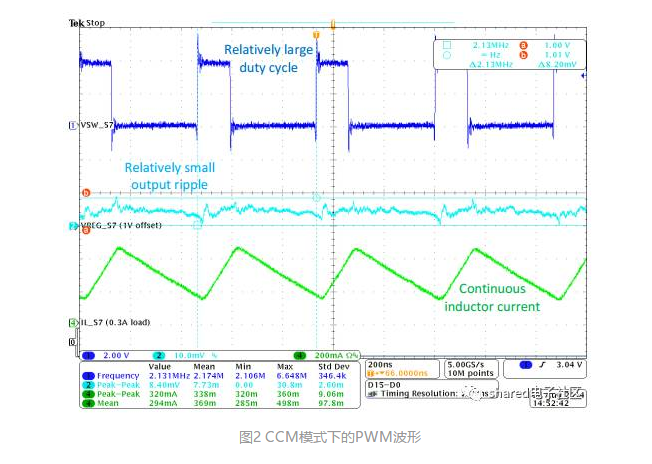652x464 pixels.
Task: Click the channel 4 IL_S7 ground marker
Action: 72,323
